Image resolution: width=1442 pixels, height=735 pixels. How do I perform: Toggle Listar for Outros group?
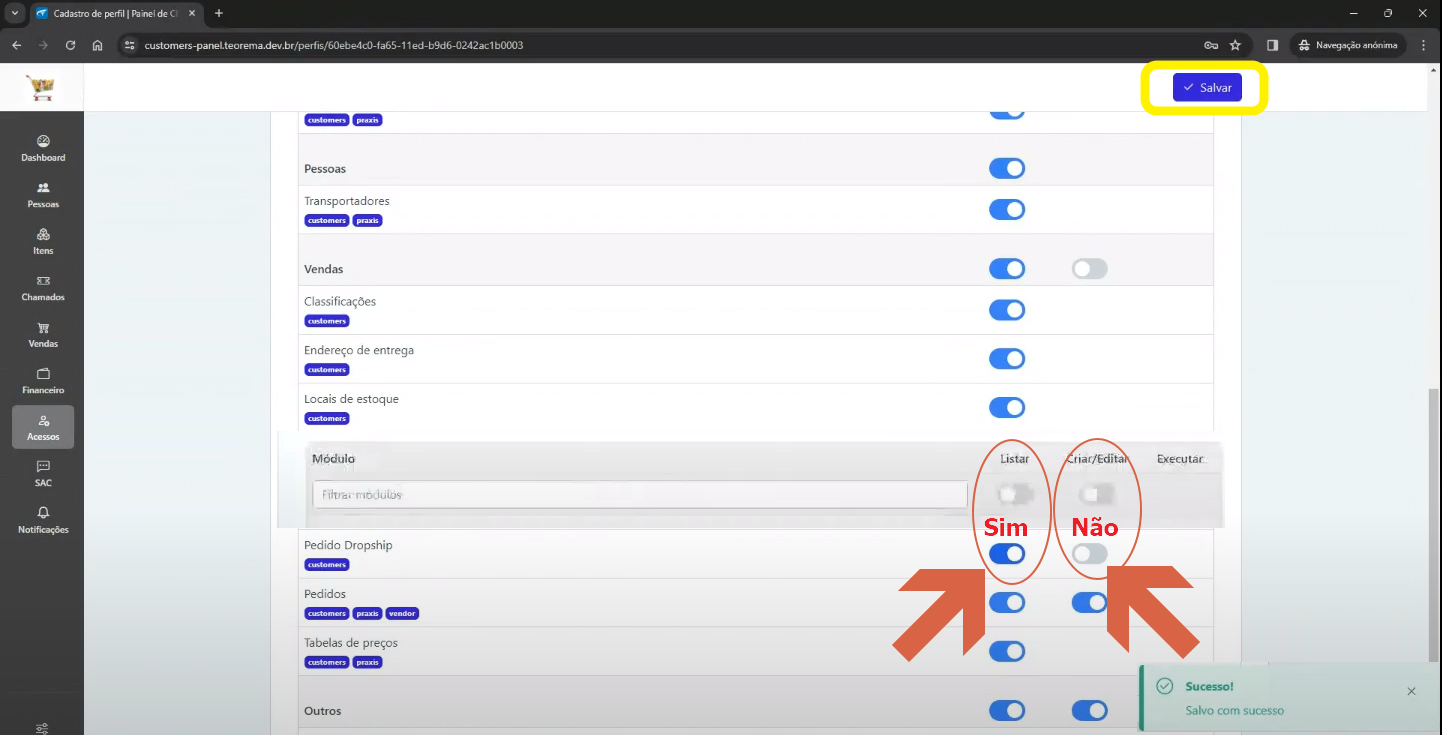pyautogui.click(x=1007, y=710)
